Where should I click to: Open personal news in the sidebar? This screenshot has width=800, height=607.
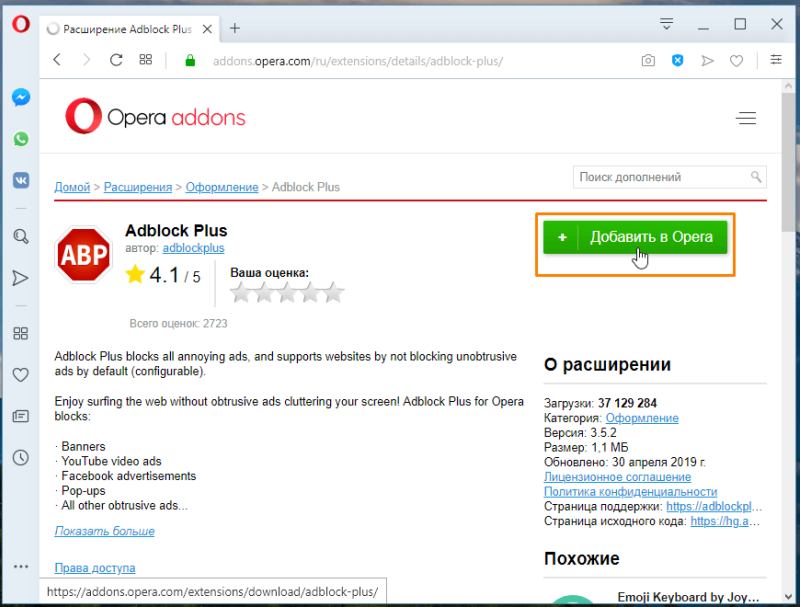click(20, 416)
